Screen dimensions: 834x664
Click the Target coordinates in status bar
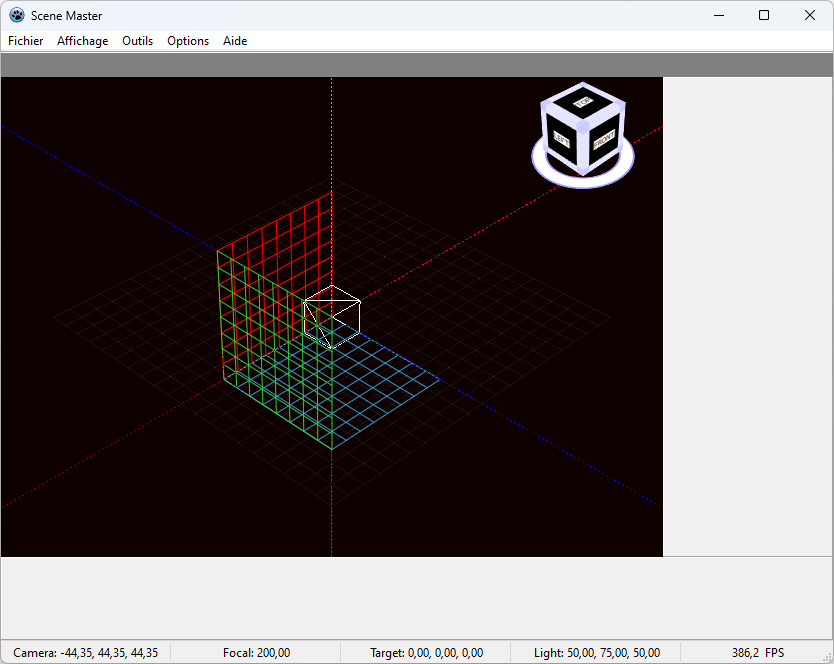(426, 653)
